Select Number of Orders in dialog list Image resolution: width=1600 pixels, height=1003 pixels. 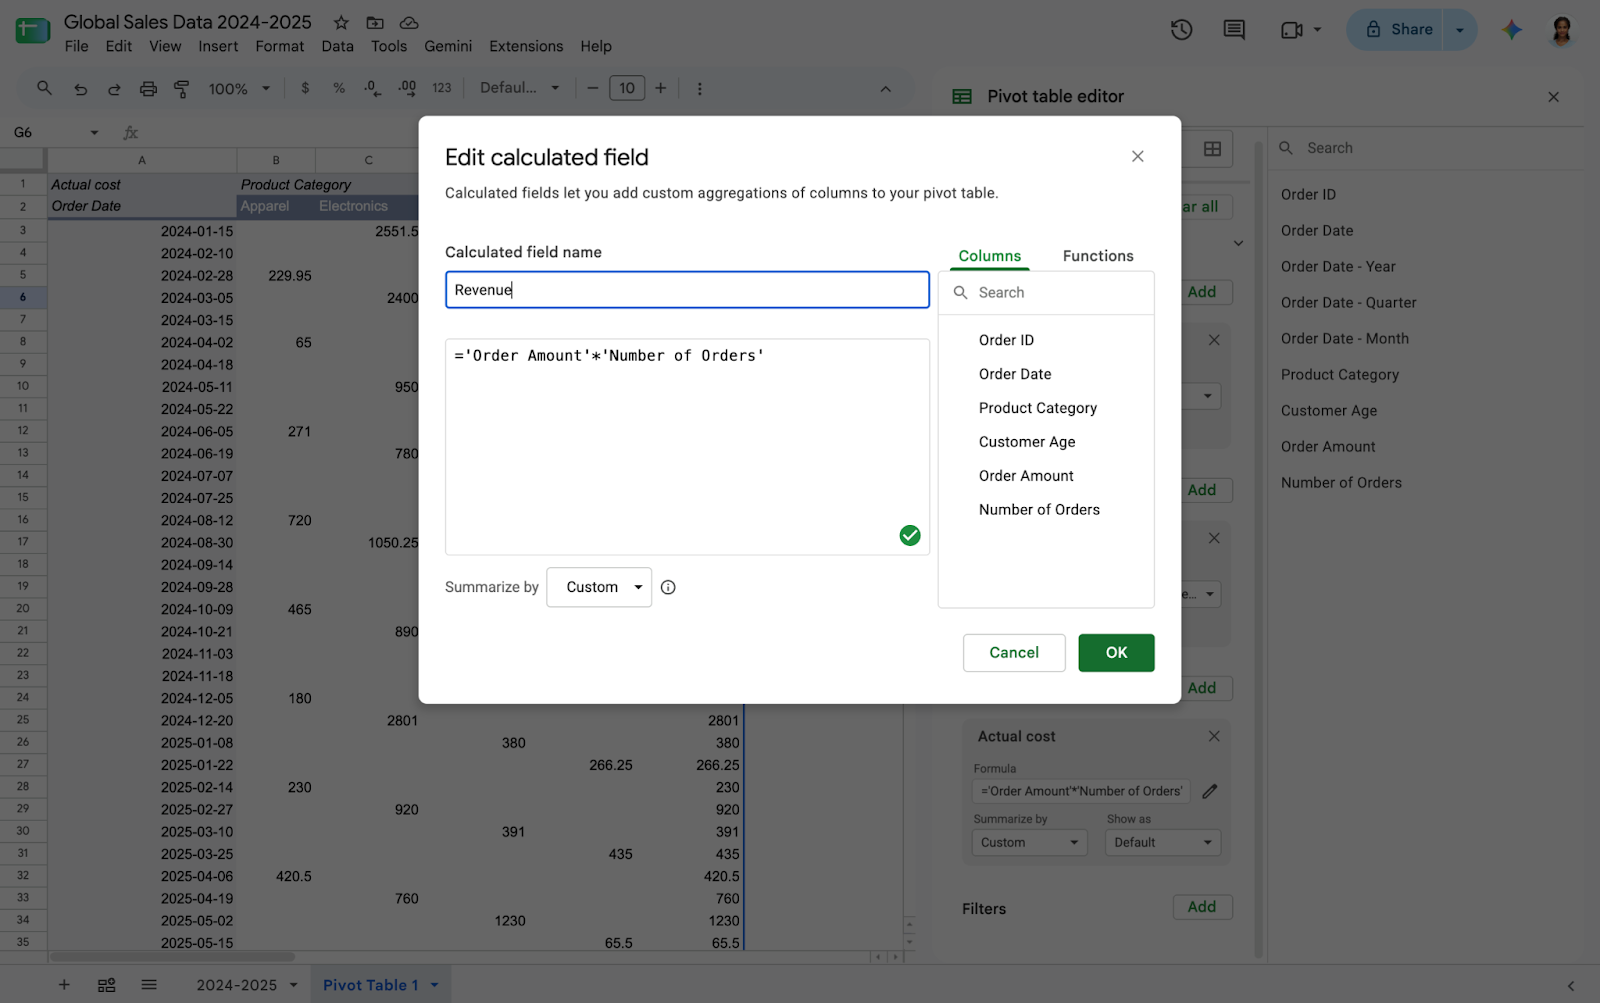coord(1039,510)
